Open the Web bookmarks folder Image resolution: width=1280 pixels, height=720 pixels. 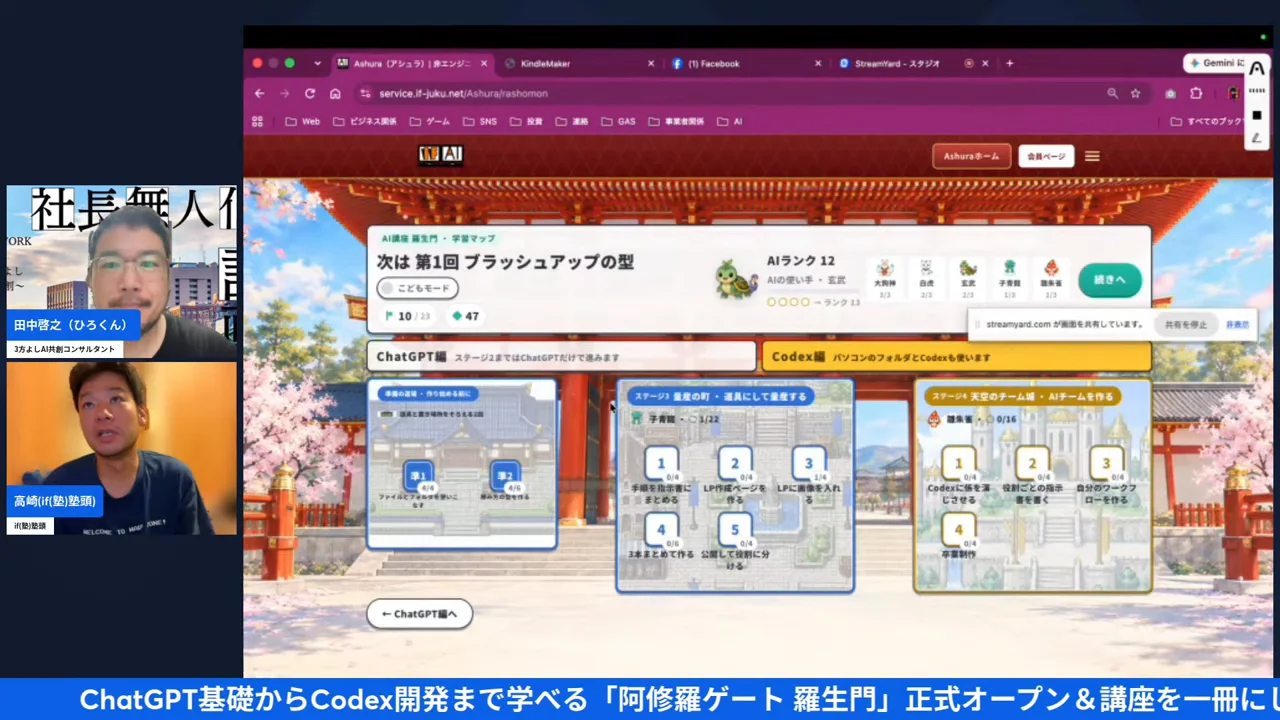pos(302,121)
